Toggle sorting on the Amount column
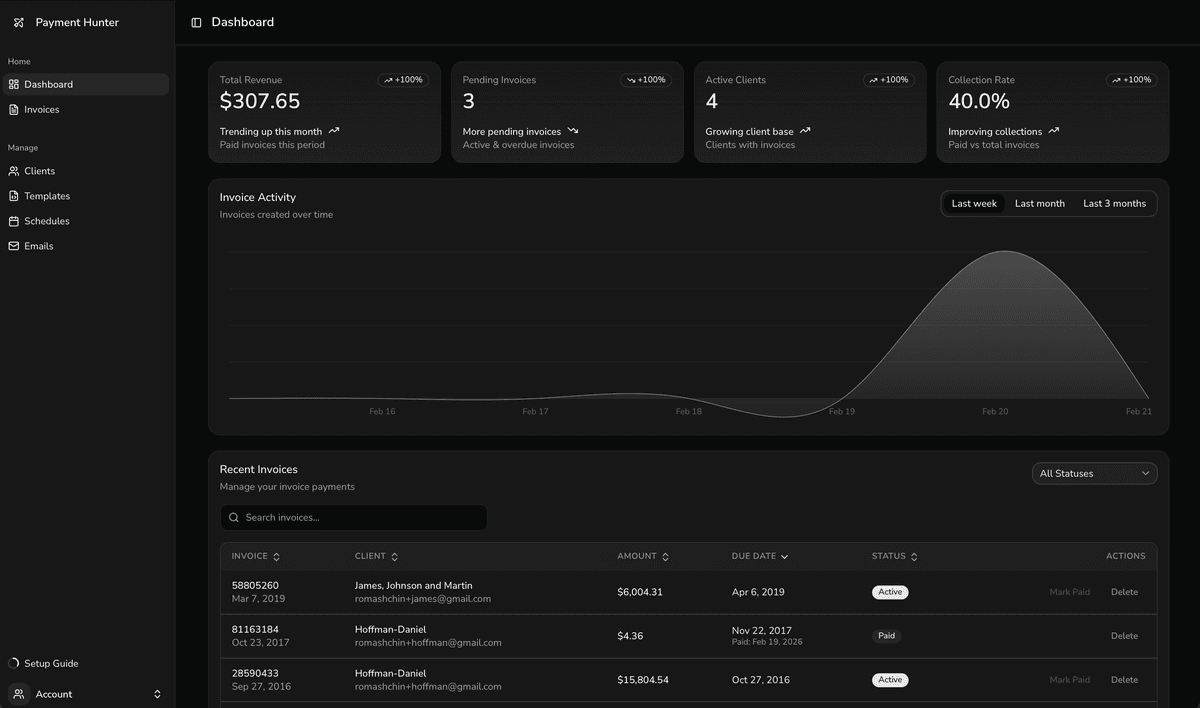1200x708 pixels. [x=665, y=556]
